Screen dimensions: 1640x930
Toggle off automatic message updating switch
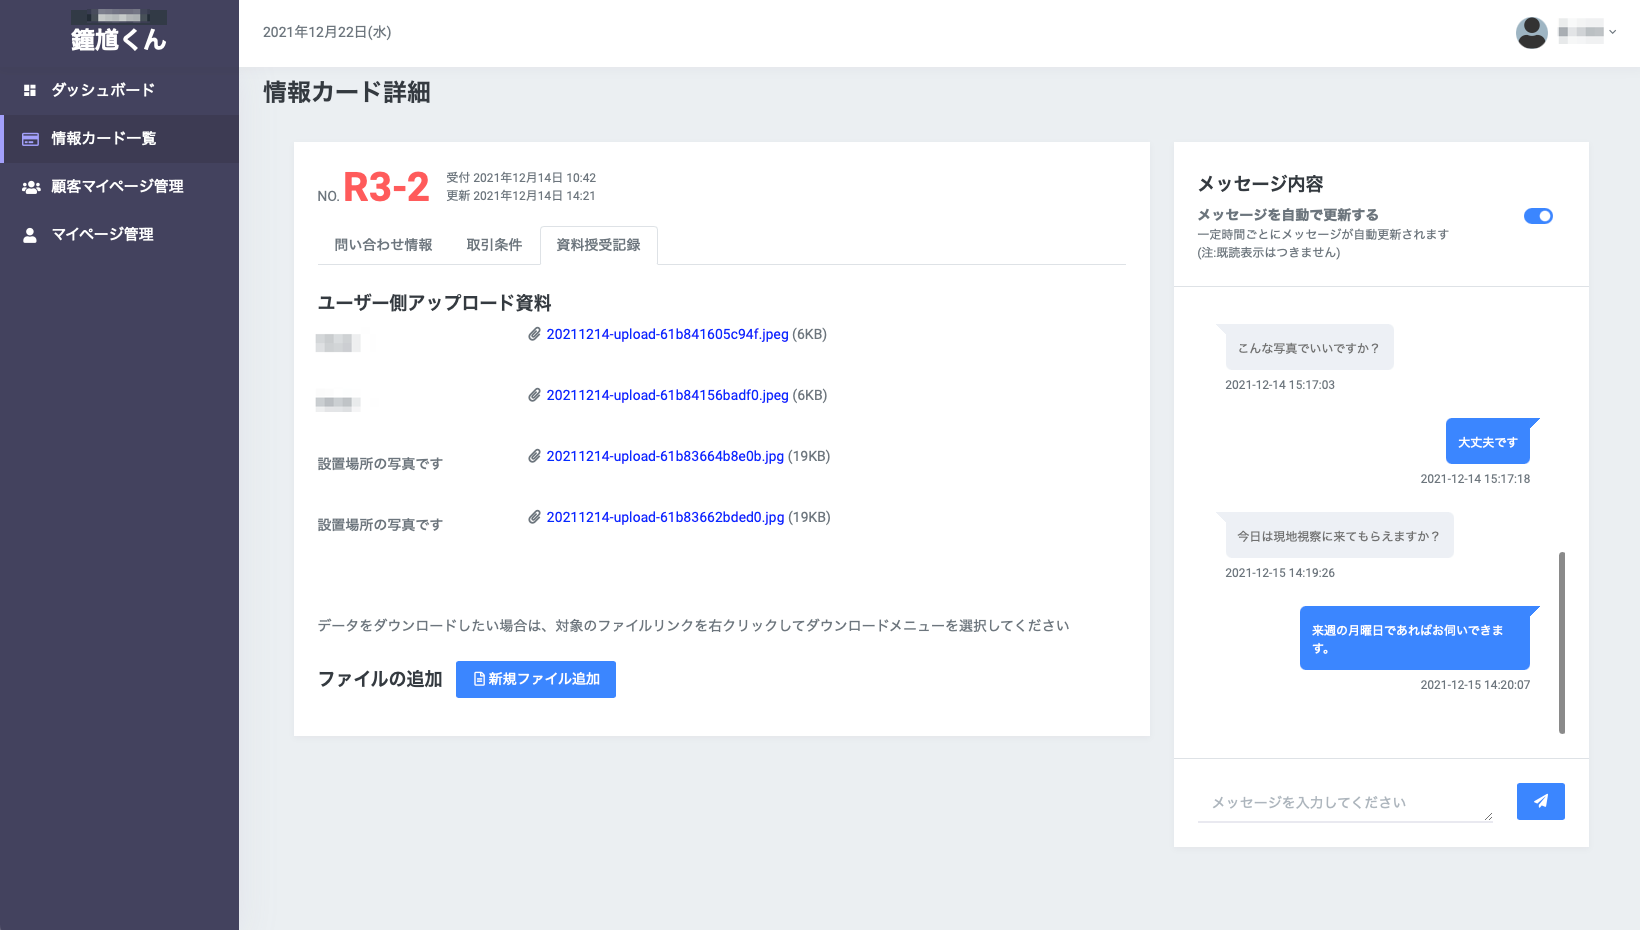[x=1538, y=216]
